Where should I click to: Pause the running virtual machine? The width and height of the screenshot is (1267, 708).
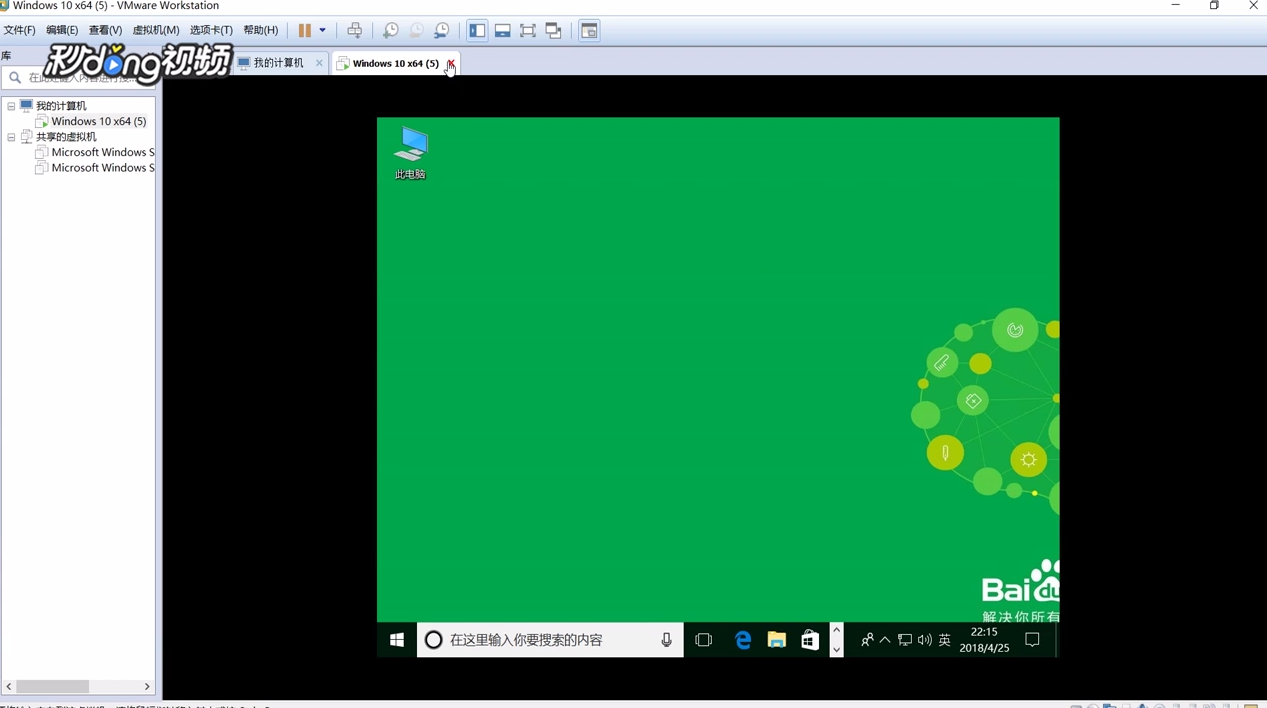tap(305, 31)
